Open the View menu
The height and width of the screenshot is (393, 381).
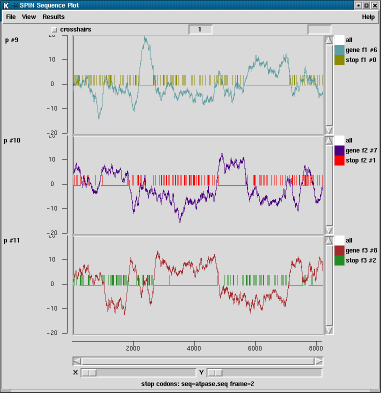[x=29, y=17]
